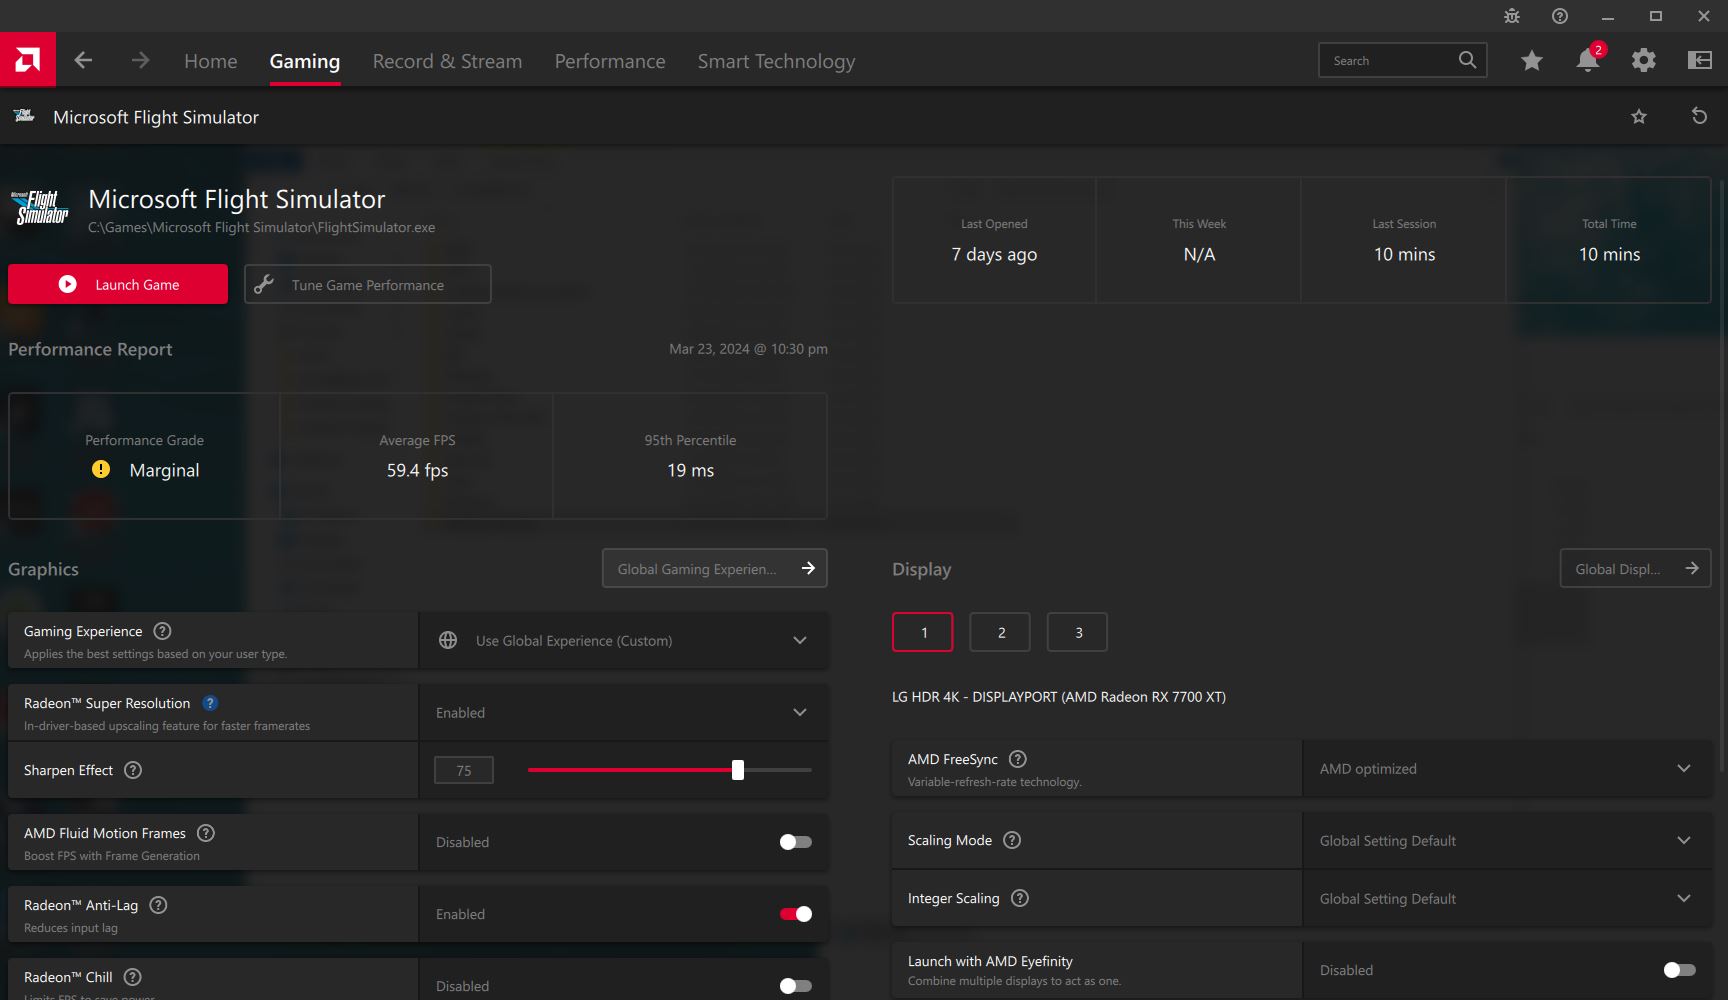Click the Last Session 10 mins tile
Screen dimensions: 1728x1000
[x=1404, y=240]
